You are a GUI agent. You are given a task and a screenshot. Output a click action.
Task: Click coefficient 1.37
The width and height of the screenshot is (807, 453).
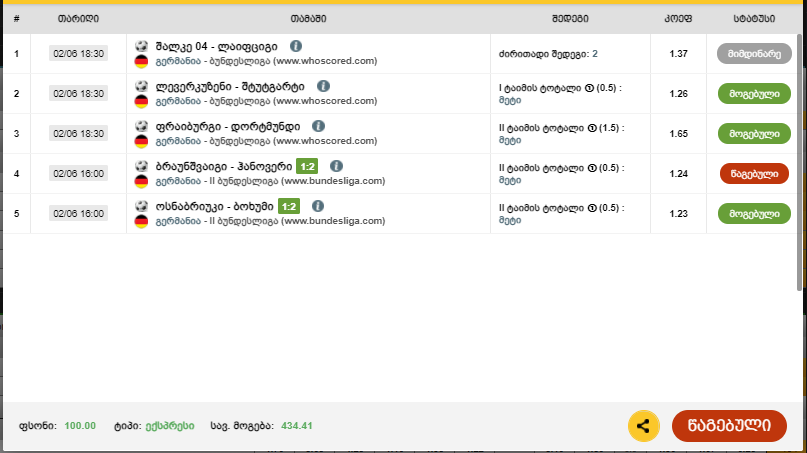pos(678,54)
